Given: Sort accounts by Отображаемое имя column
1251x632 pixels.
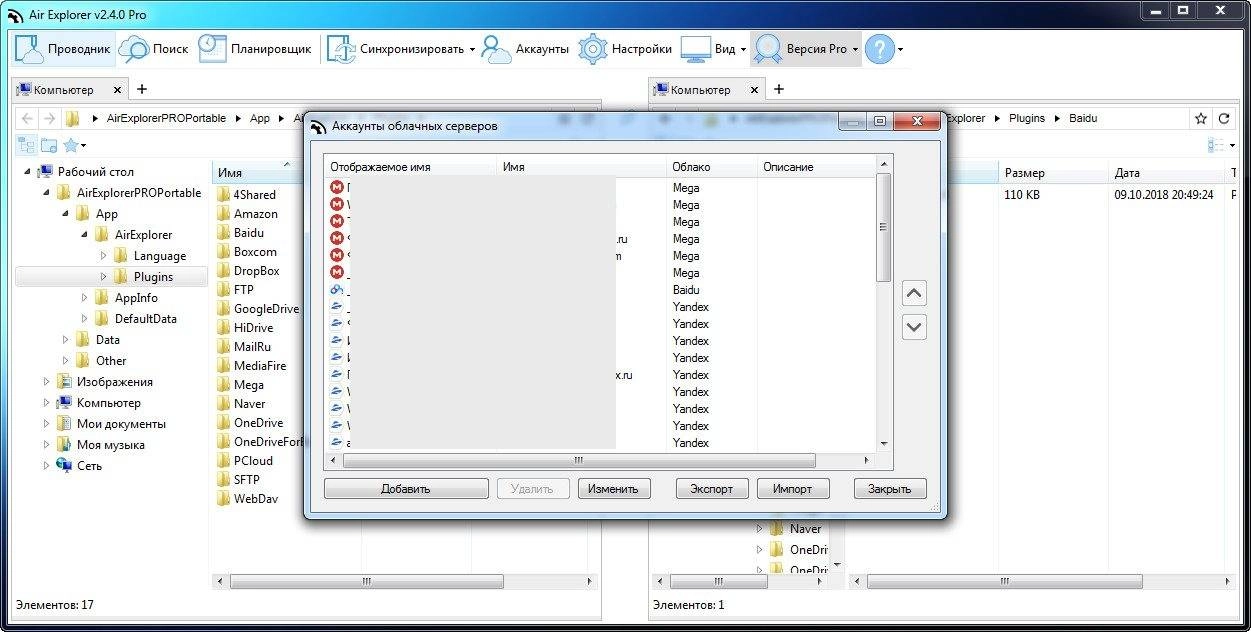Looking at the screenshot, I should 410,167.
